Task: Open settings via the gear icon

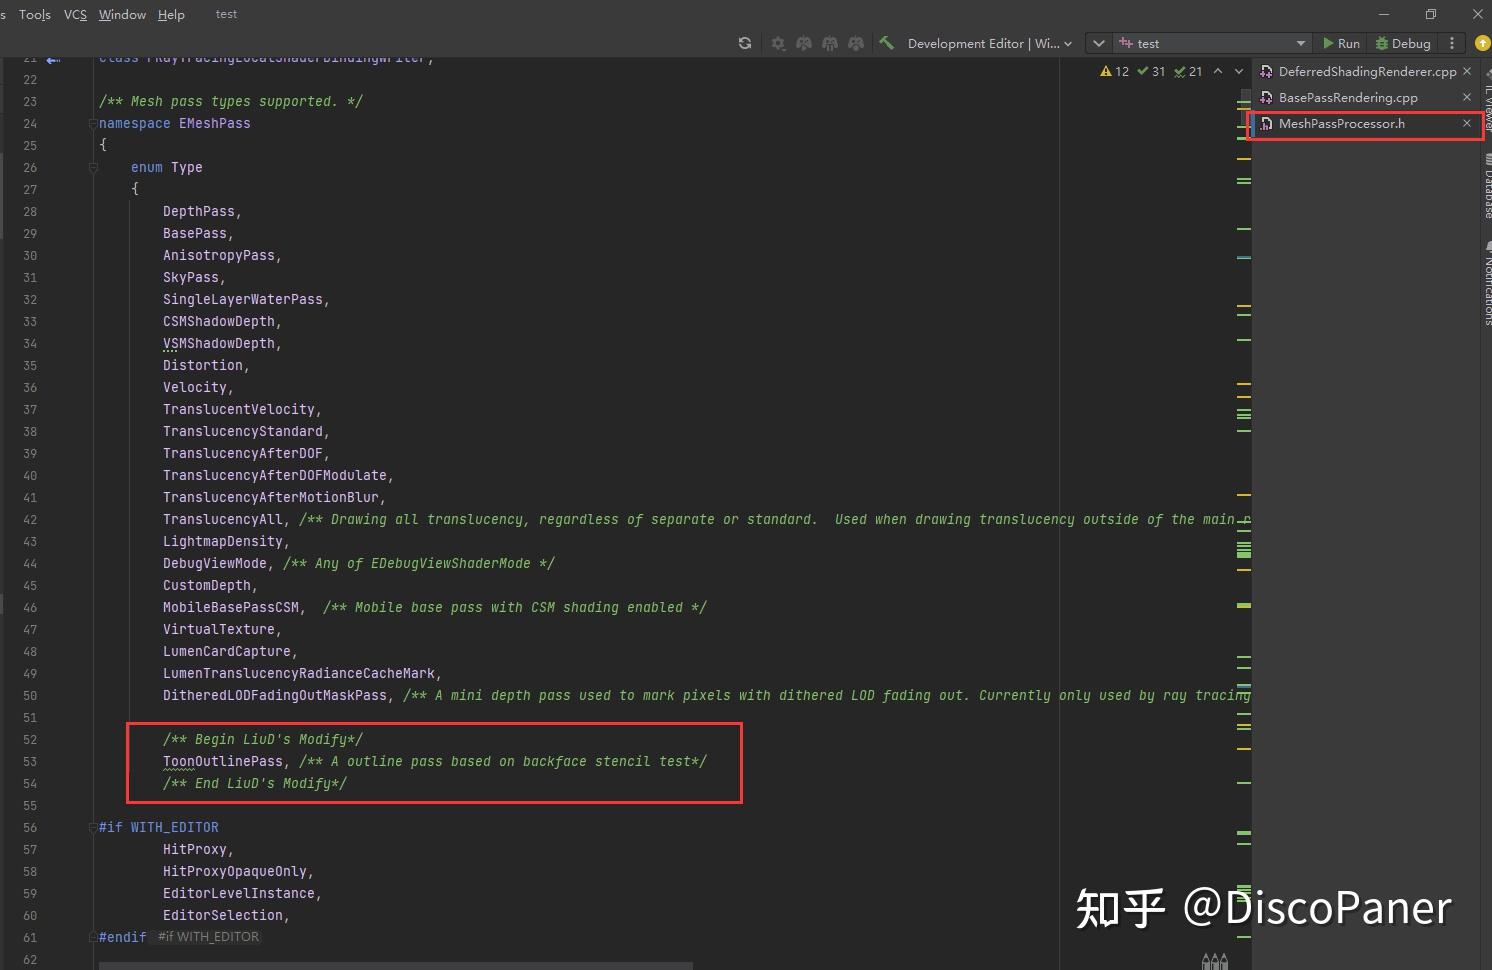Action: click(x=778, y=43)
